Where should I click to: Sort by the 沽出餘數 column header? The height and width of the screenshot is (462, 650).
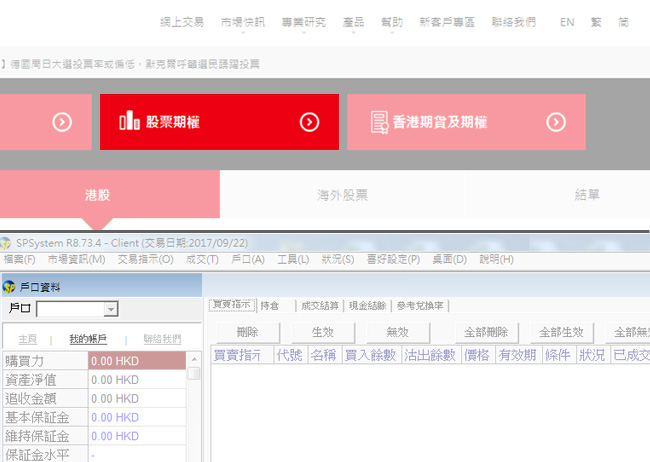pos(431,355)
